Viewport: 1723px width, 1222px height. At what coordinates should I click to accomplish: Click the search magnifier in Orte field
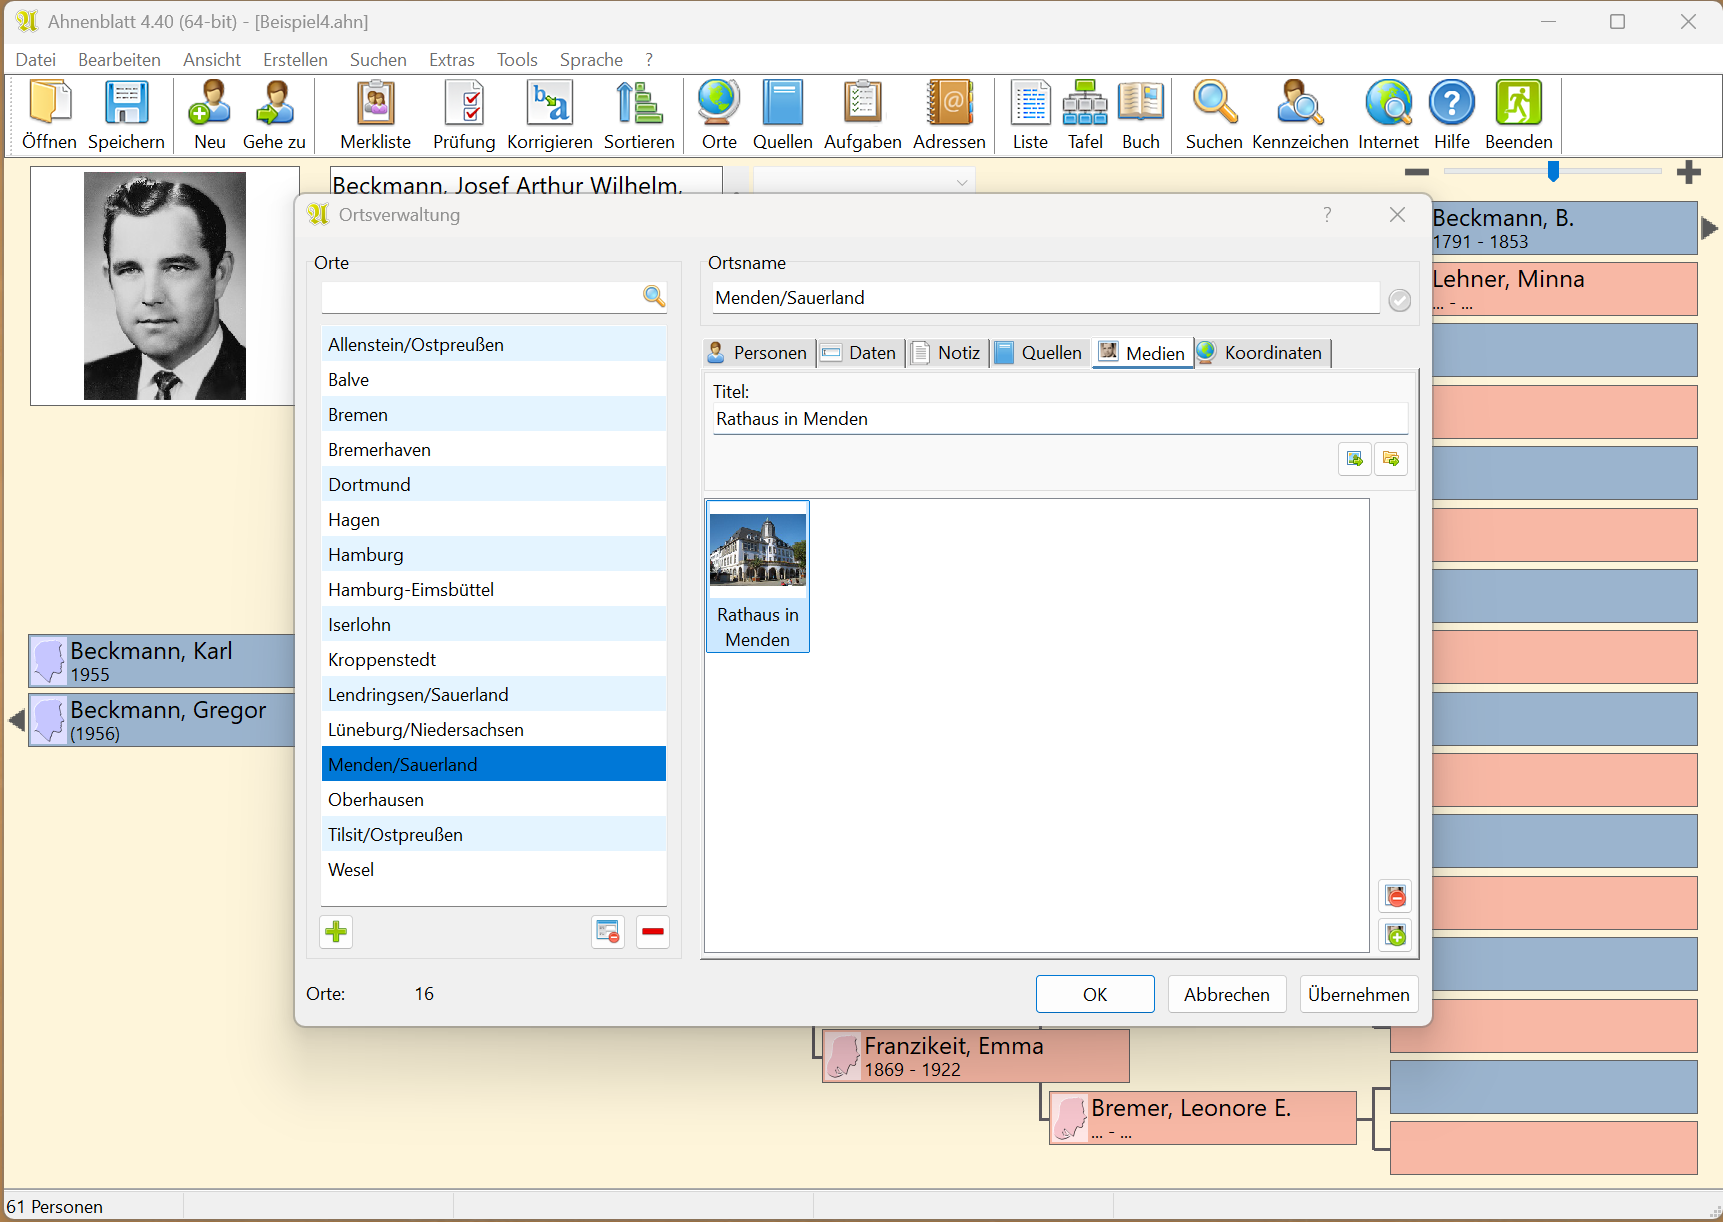pos(653,296)
